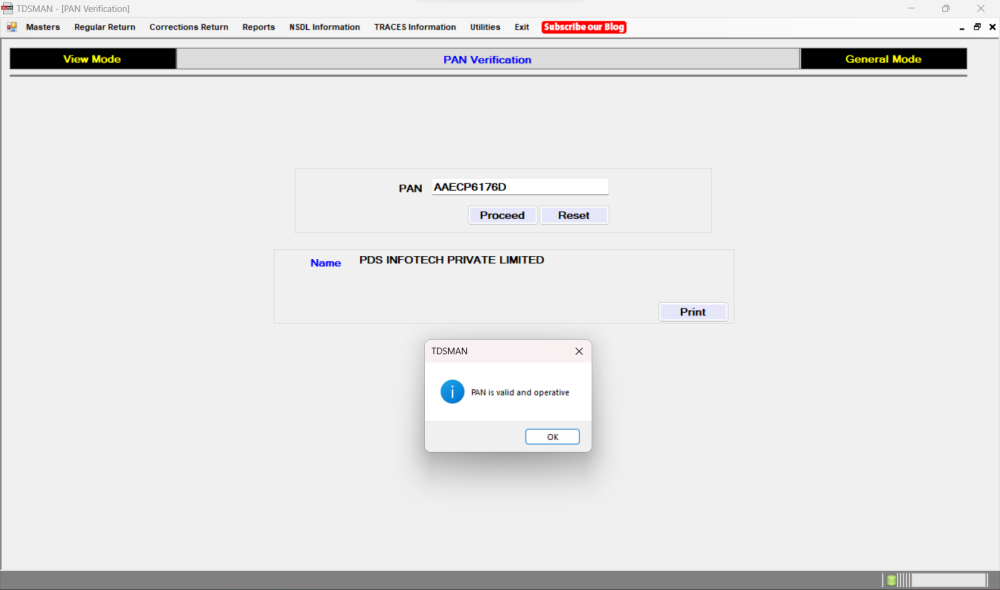Open the Corrections Return menu
The width and height of the screenshot is (1000, 590).
[x=189, y=27]
